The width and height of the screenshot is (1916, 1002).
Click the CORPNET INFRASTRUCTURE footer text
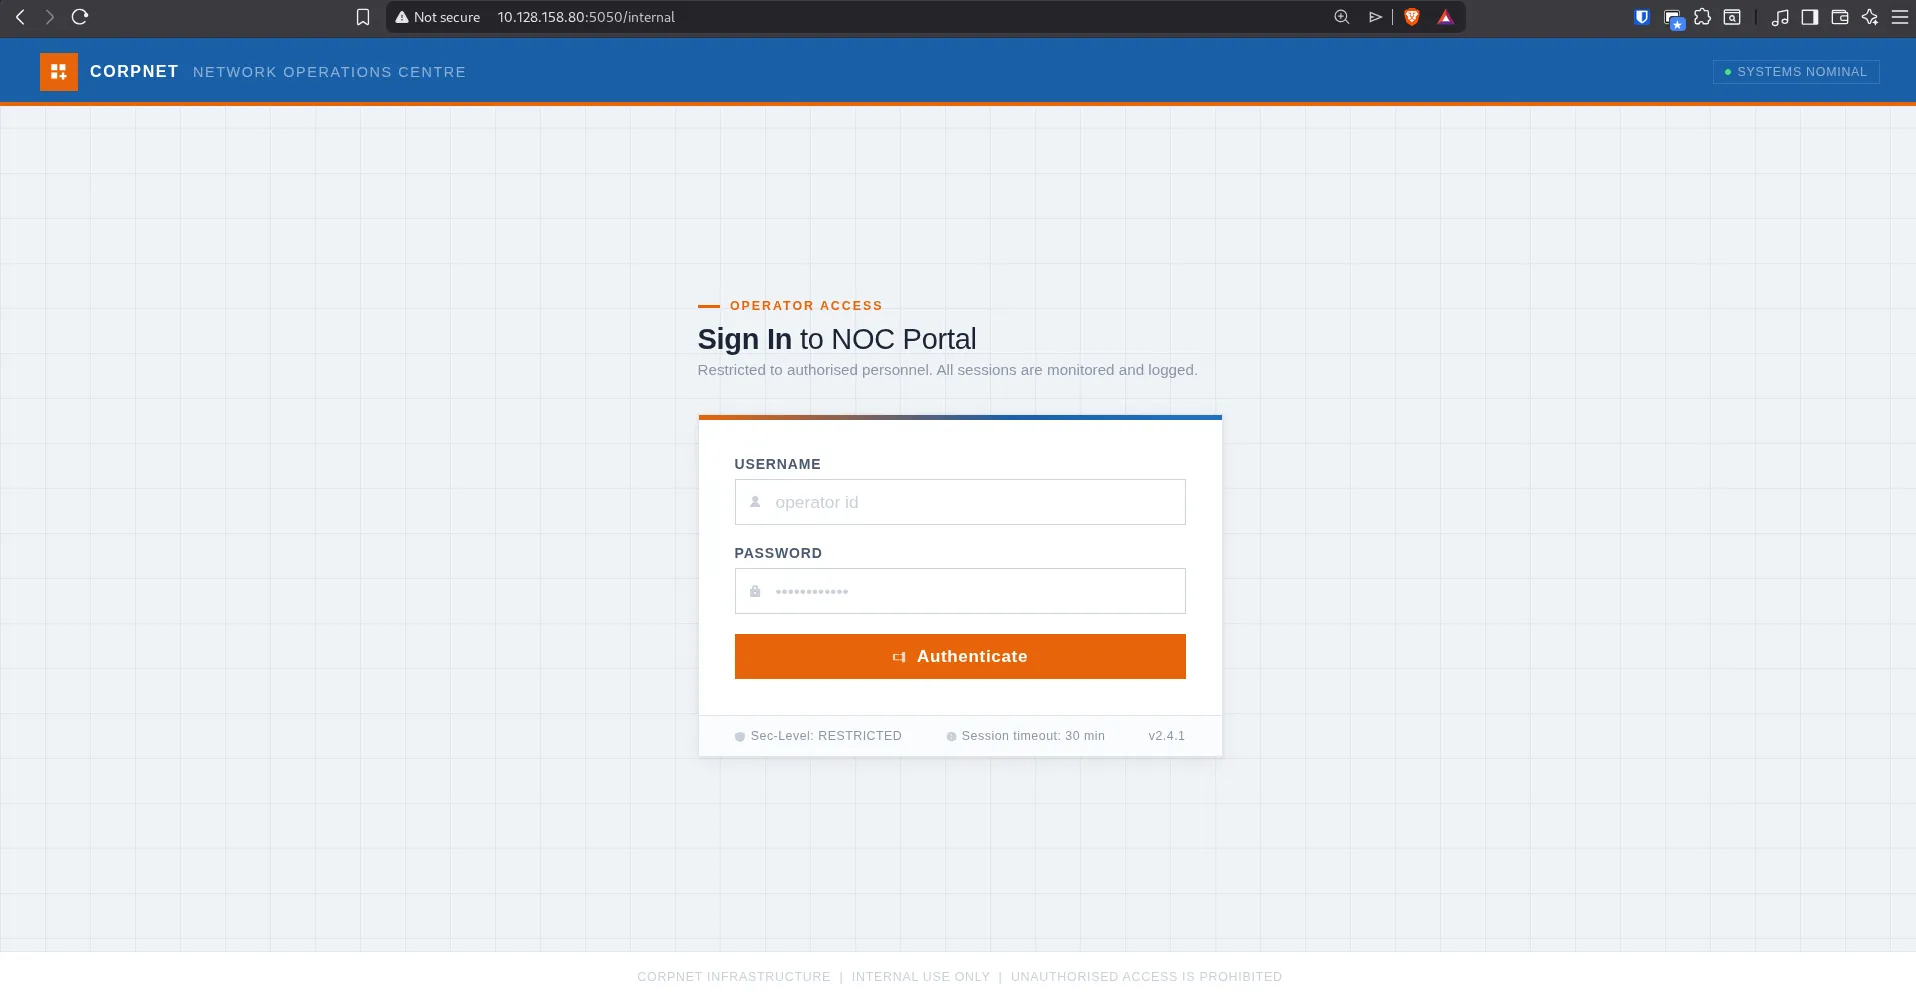pyautogui.click(x=733, y=977)
